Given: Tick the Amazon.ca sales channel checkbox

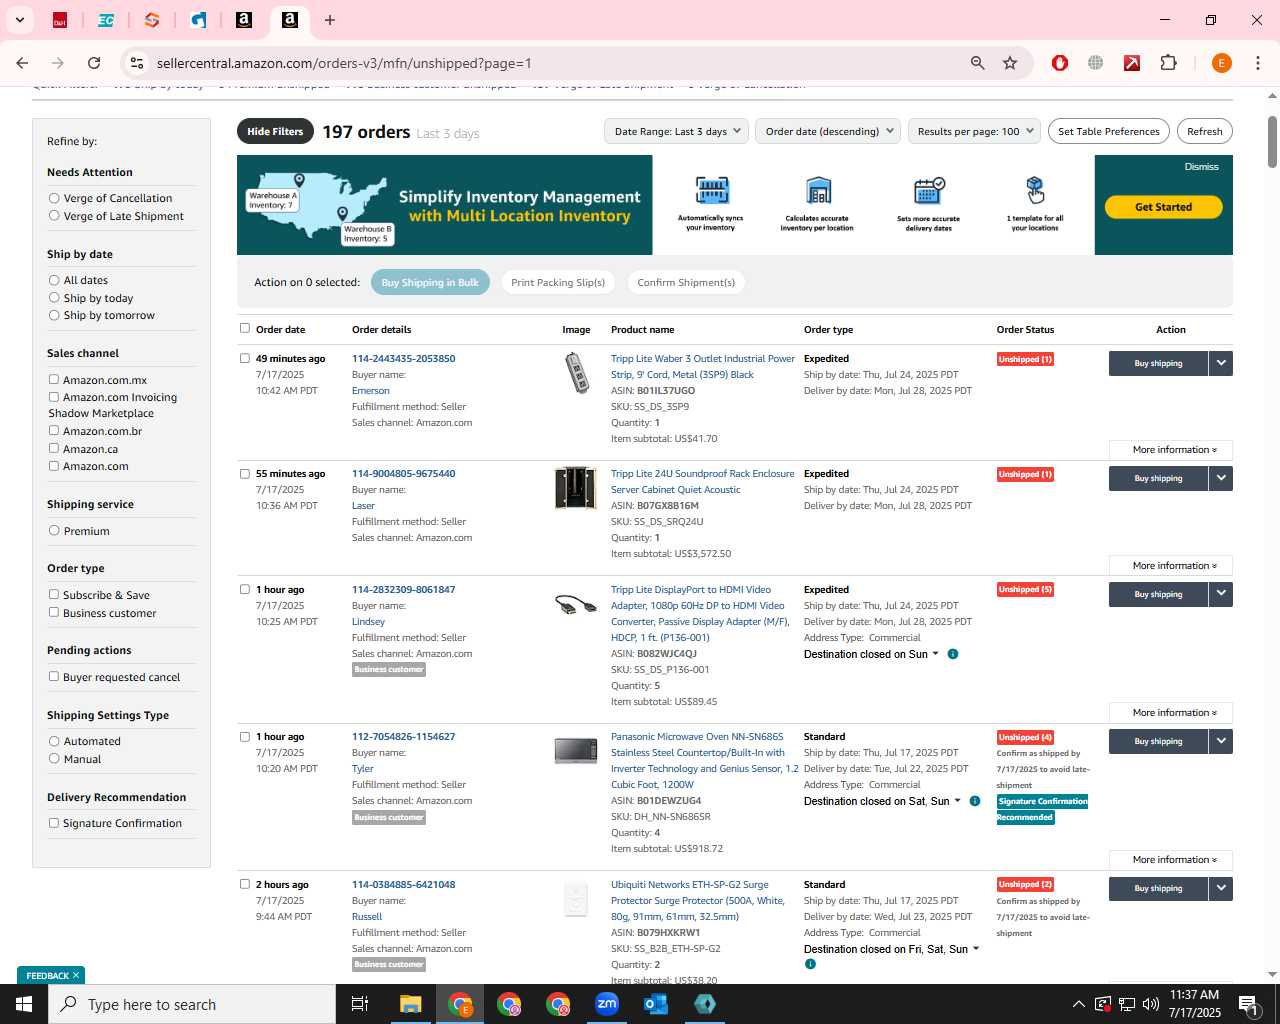Looking at the screenshot, I should [54, 449].
